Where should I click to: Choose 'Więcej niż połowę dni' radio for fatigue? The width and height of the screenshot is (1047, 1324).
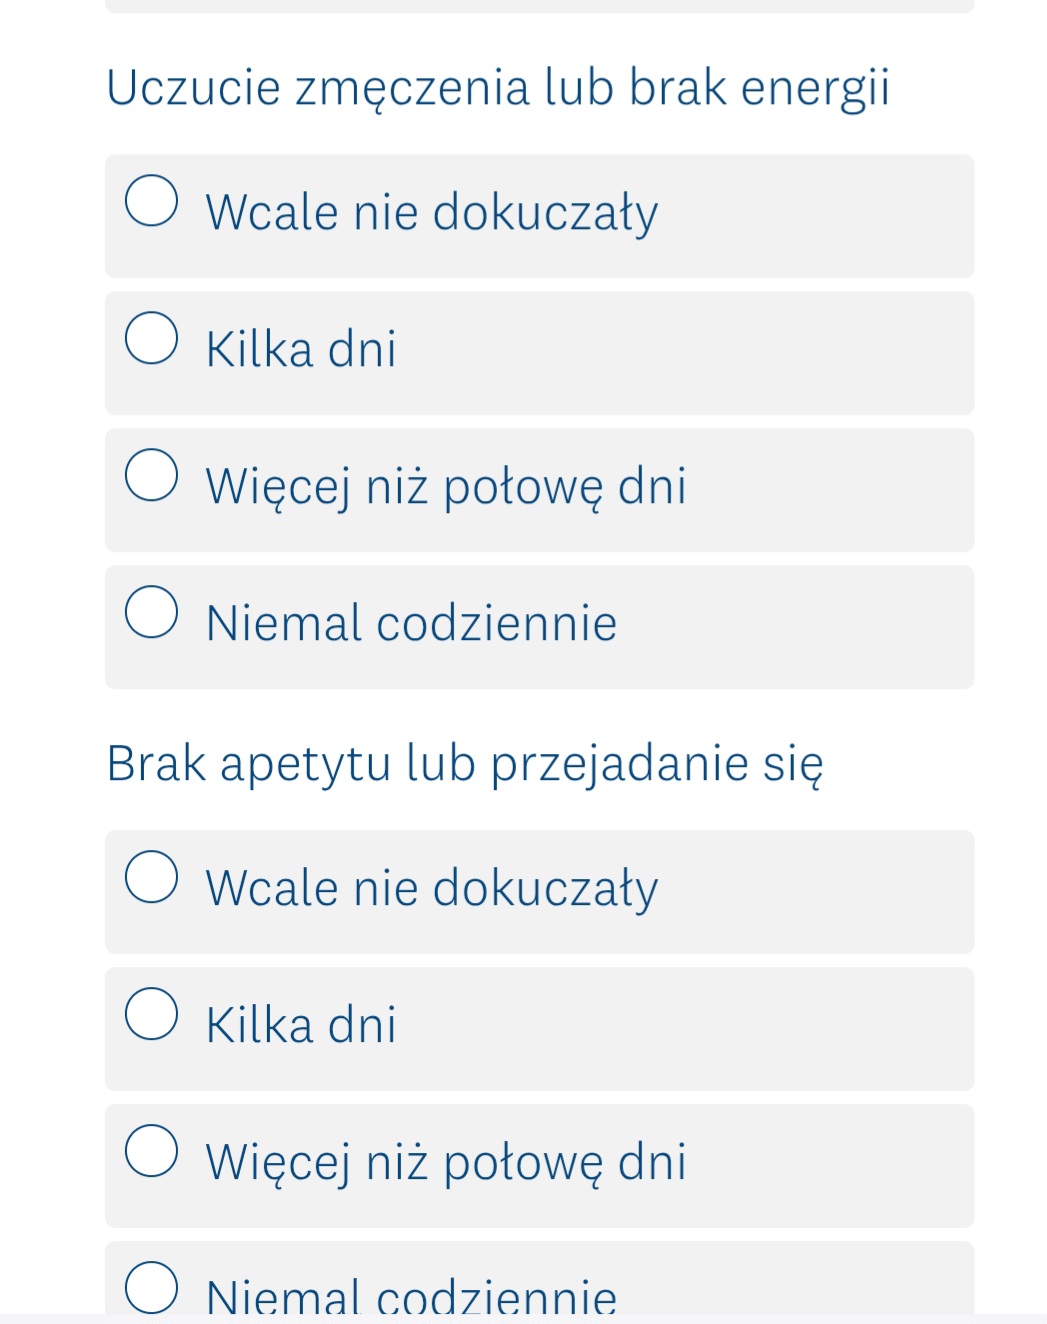pos(152,475)
